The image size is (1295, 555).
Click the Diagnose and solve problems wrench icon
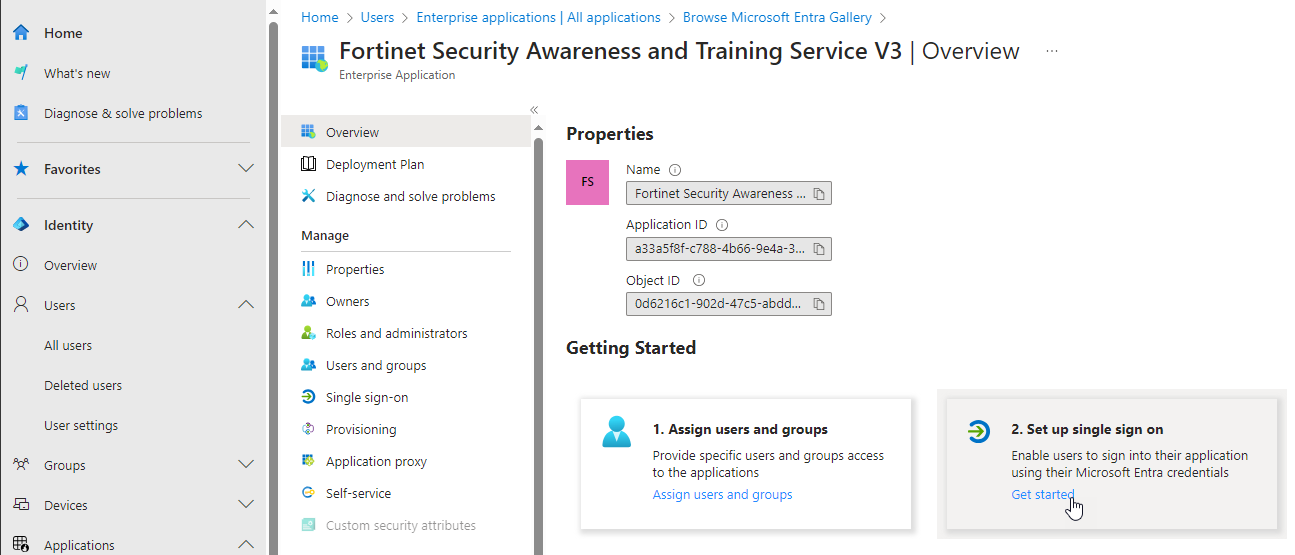(x=308, y=196)
